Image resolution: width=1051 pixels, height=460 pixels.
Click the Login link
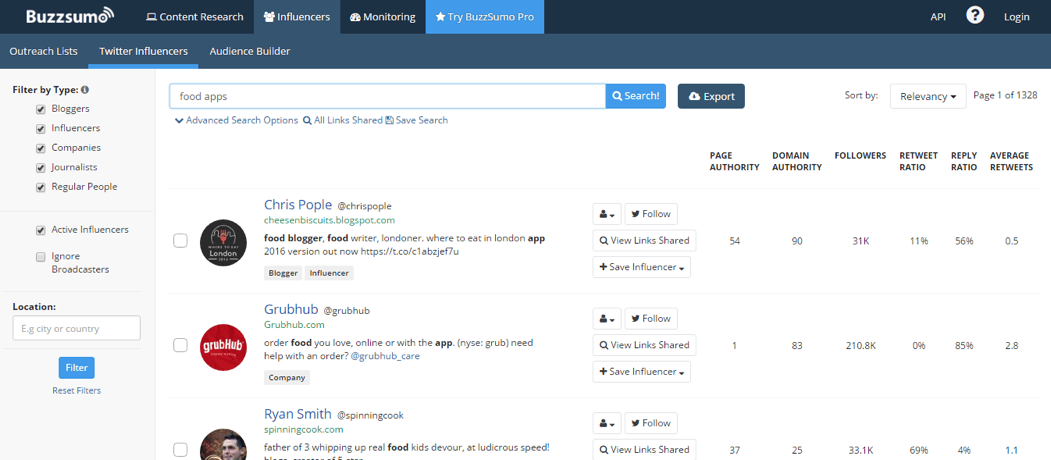coord(1016,17)
